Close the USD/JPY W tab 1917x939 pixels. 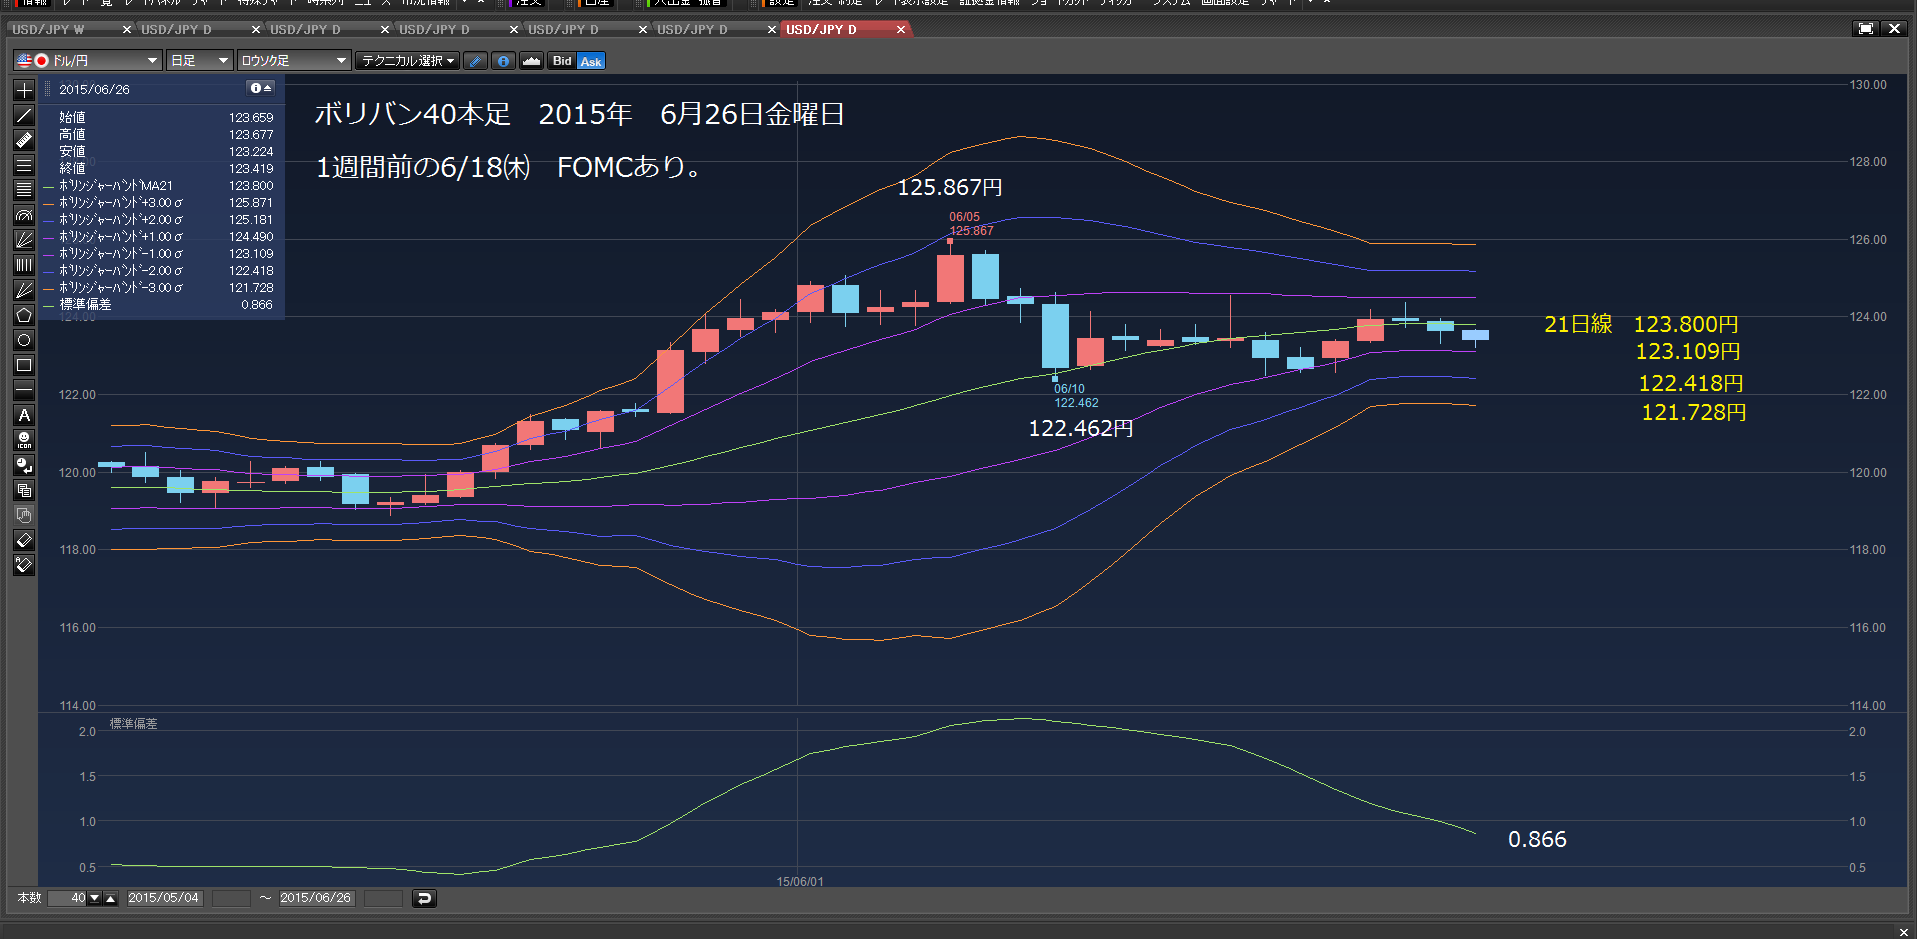pyautogui.click(x=126, y=29)
